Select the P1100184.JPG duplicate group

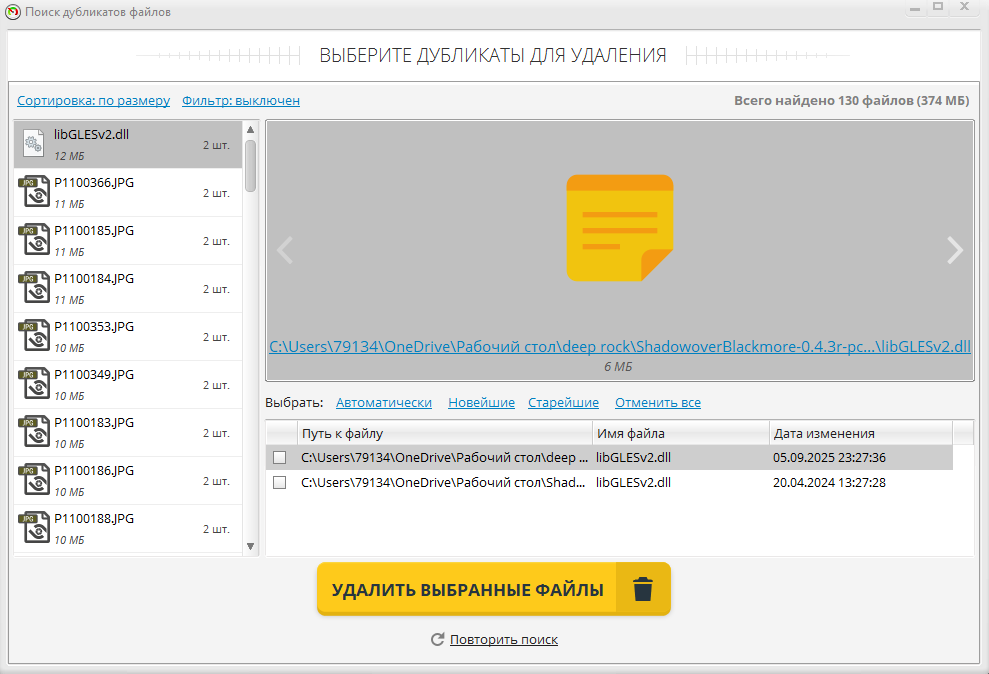point(128,288)
